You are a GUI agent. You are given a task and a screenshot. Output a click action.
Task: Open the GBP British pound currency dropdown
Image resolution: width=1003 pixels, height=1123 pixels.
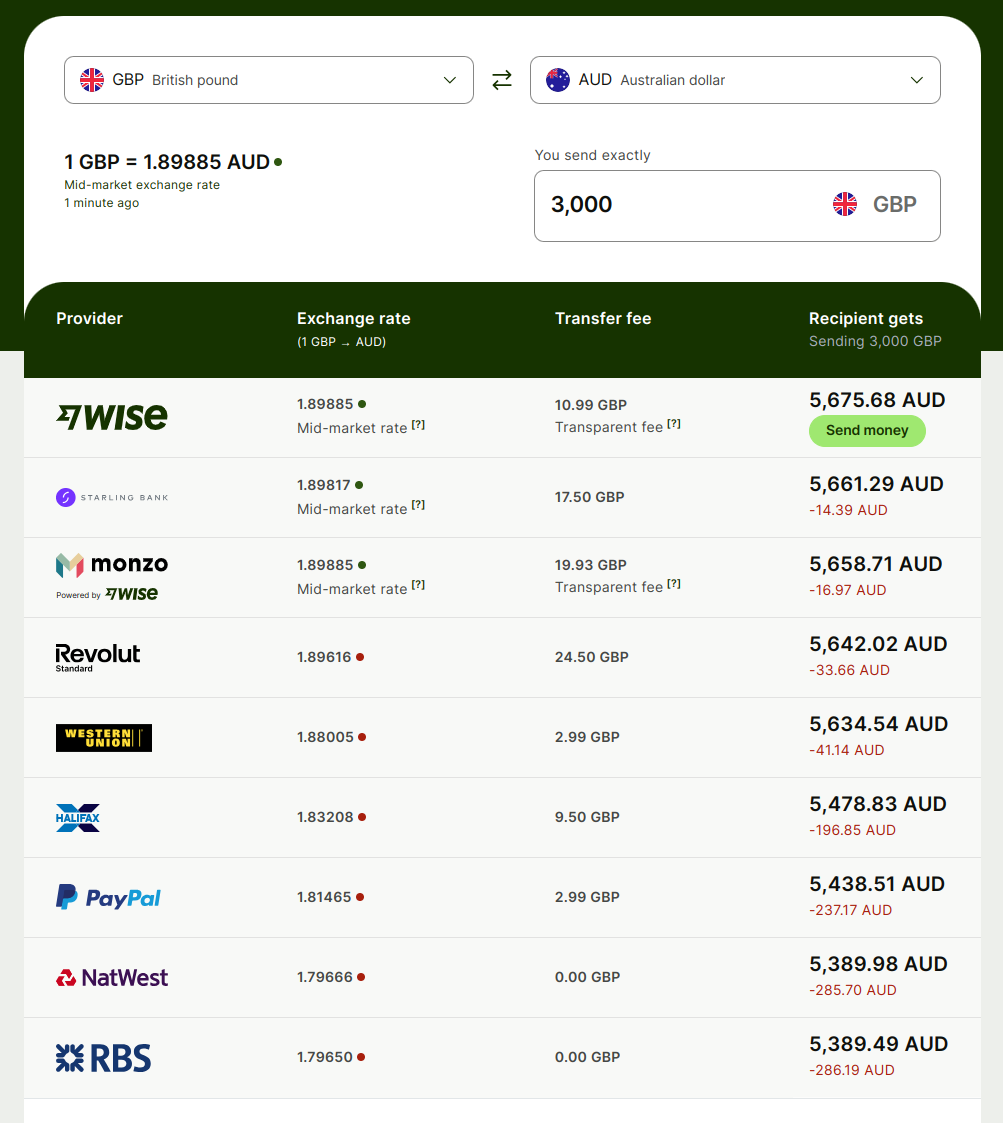269,80
